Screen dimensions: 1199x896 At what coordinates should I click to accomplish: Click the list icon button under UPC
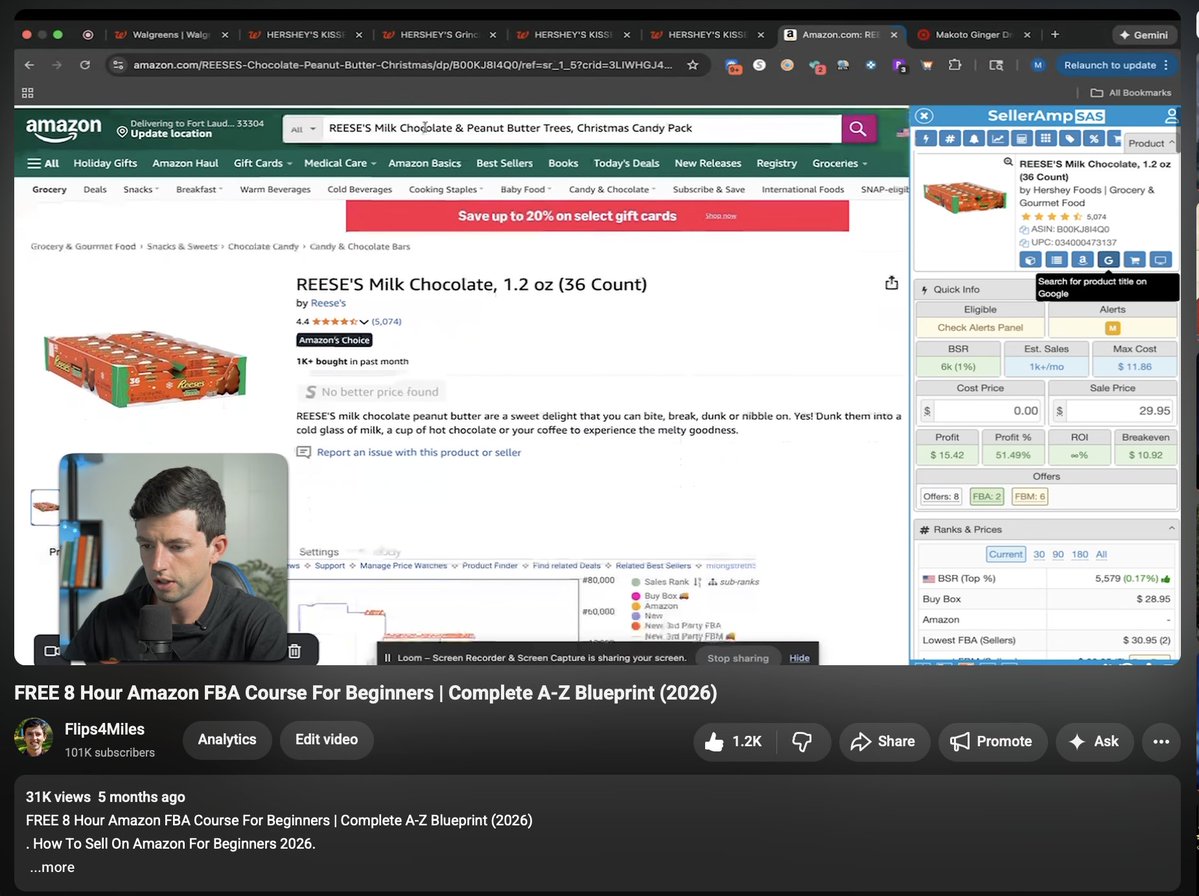[1056, 260]
